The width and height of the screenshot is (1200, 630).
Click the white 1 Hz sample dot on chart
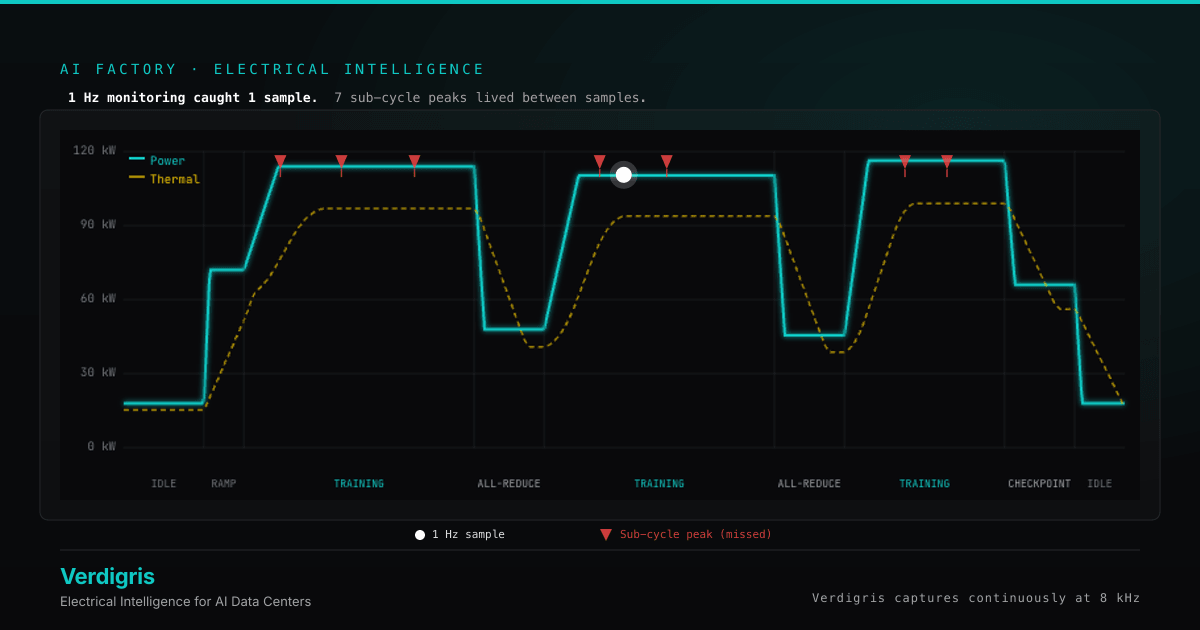[624, 175]
